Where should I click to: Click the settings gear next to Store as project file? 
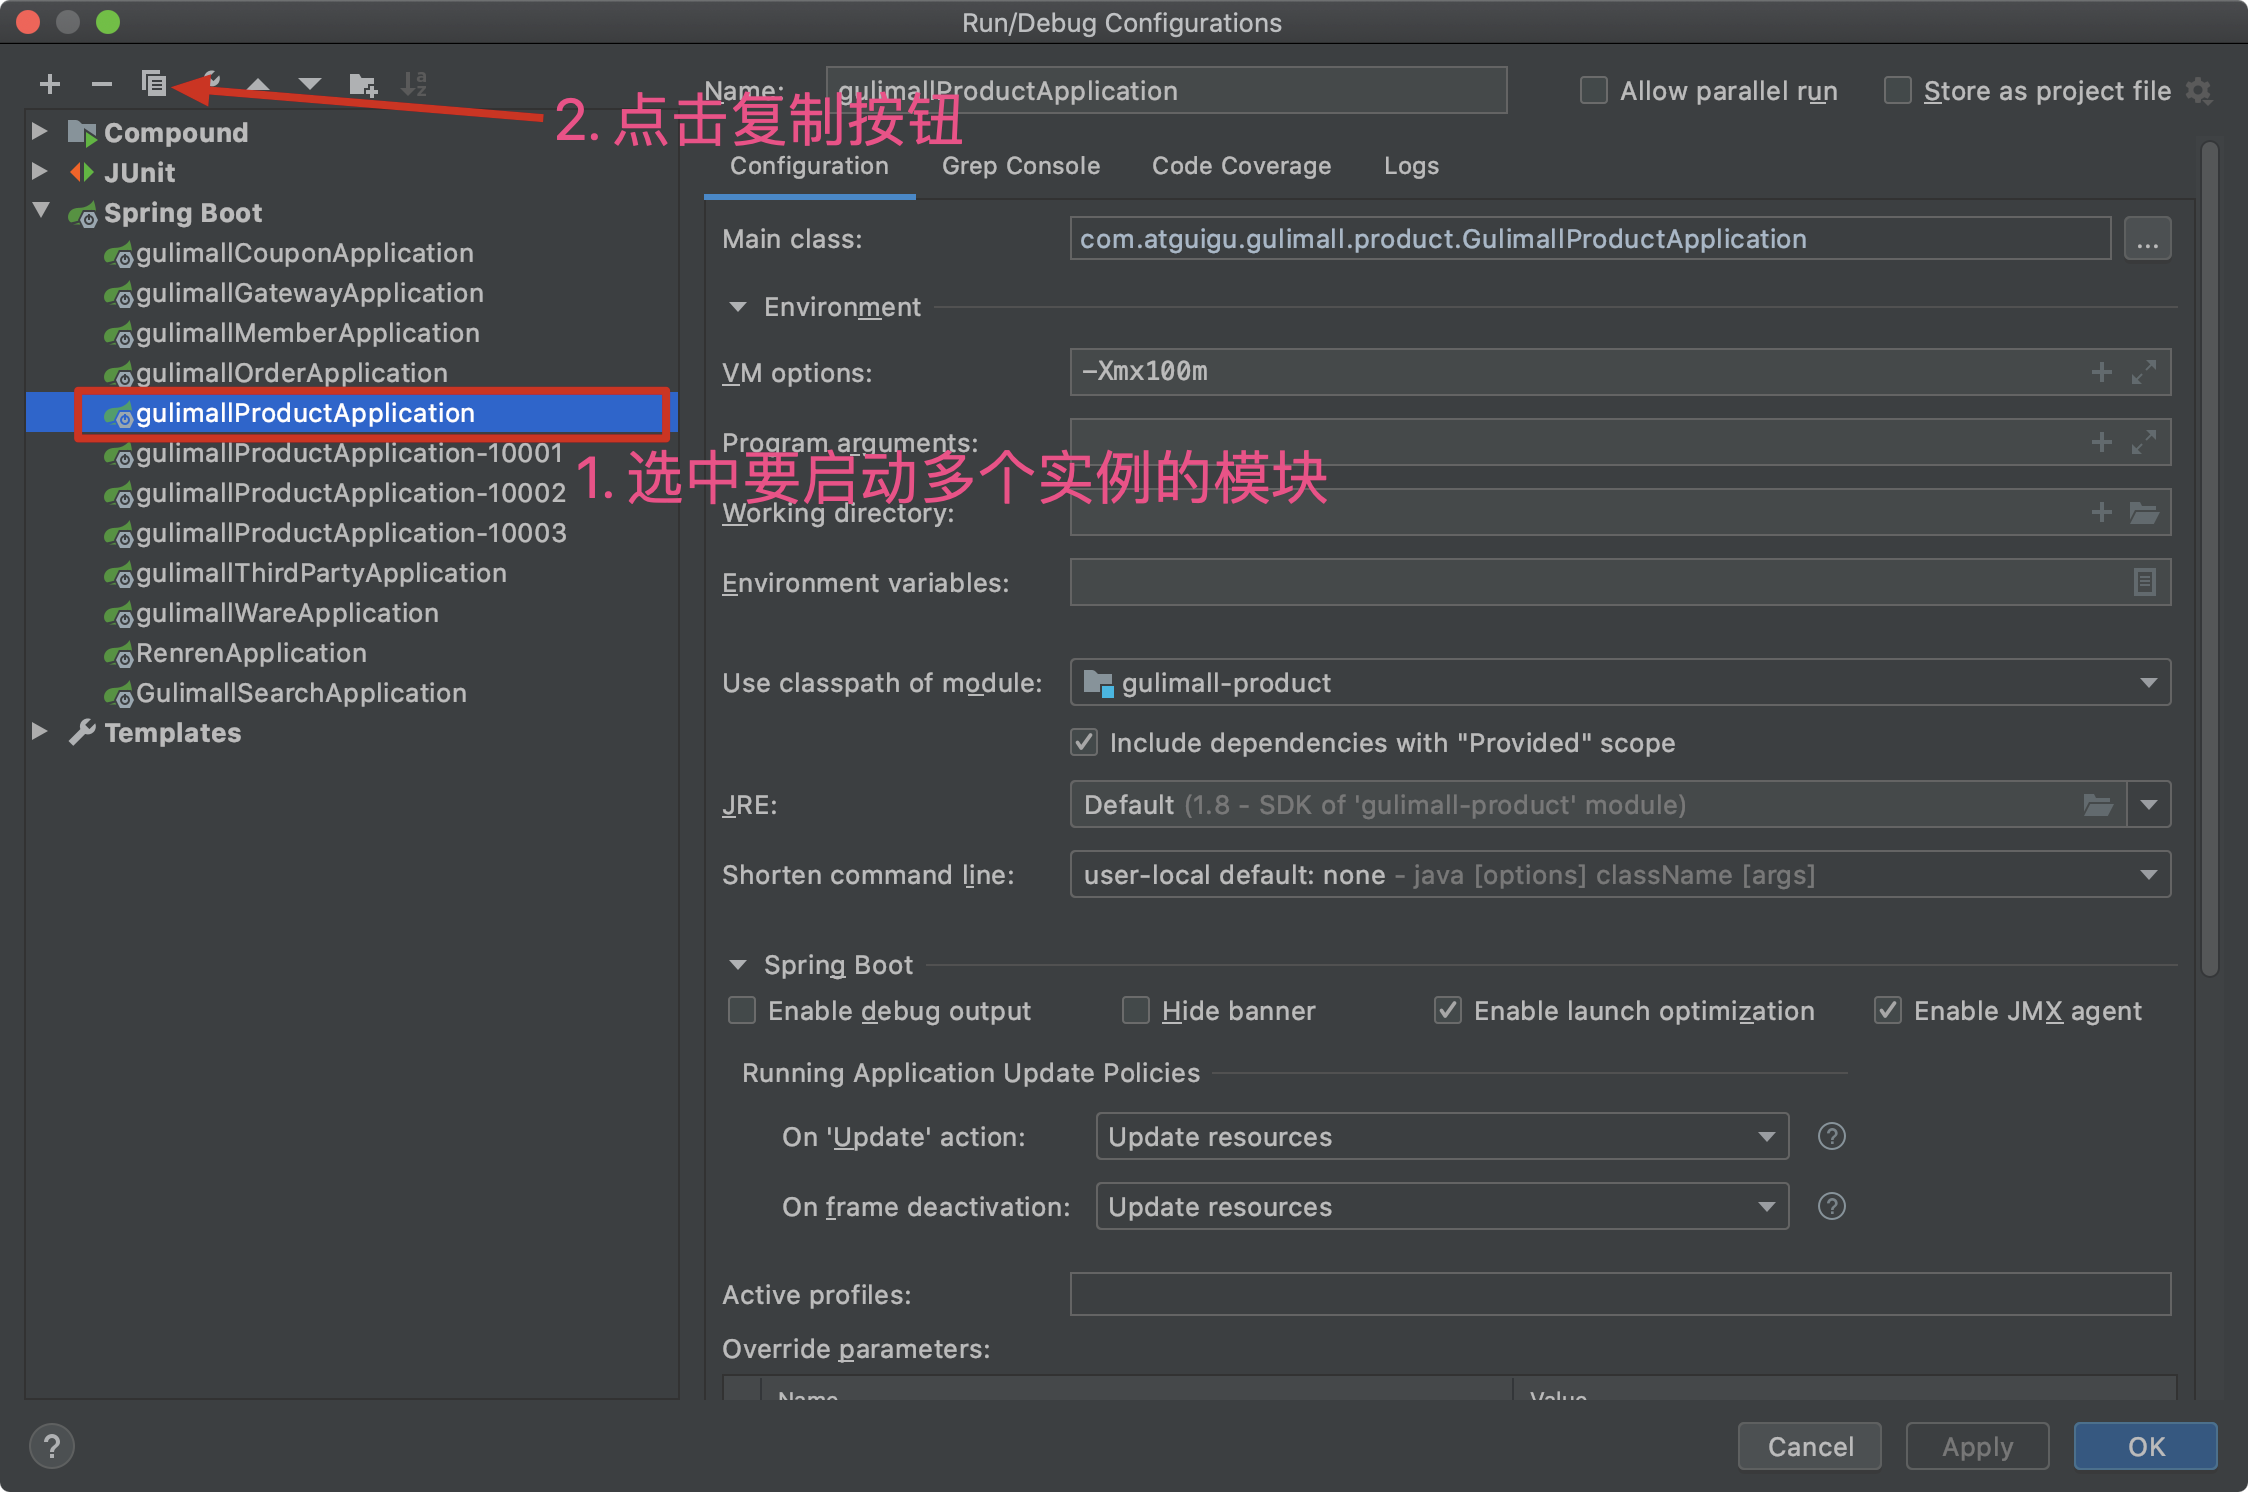pyautogui.click(x=2199, y=90)
